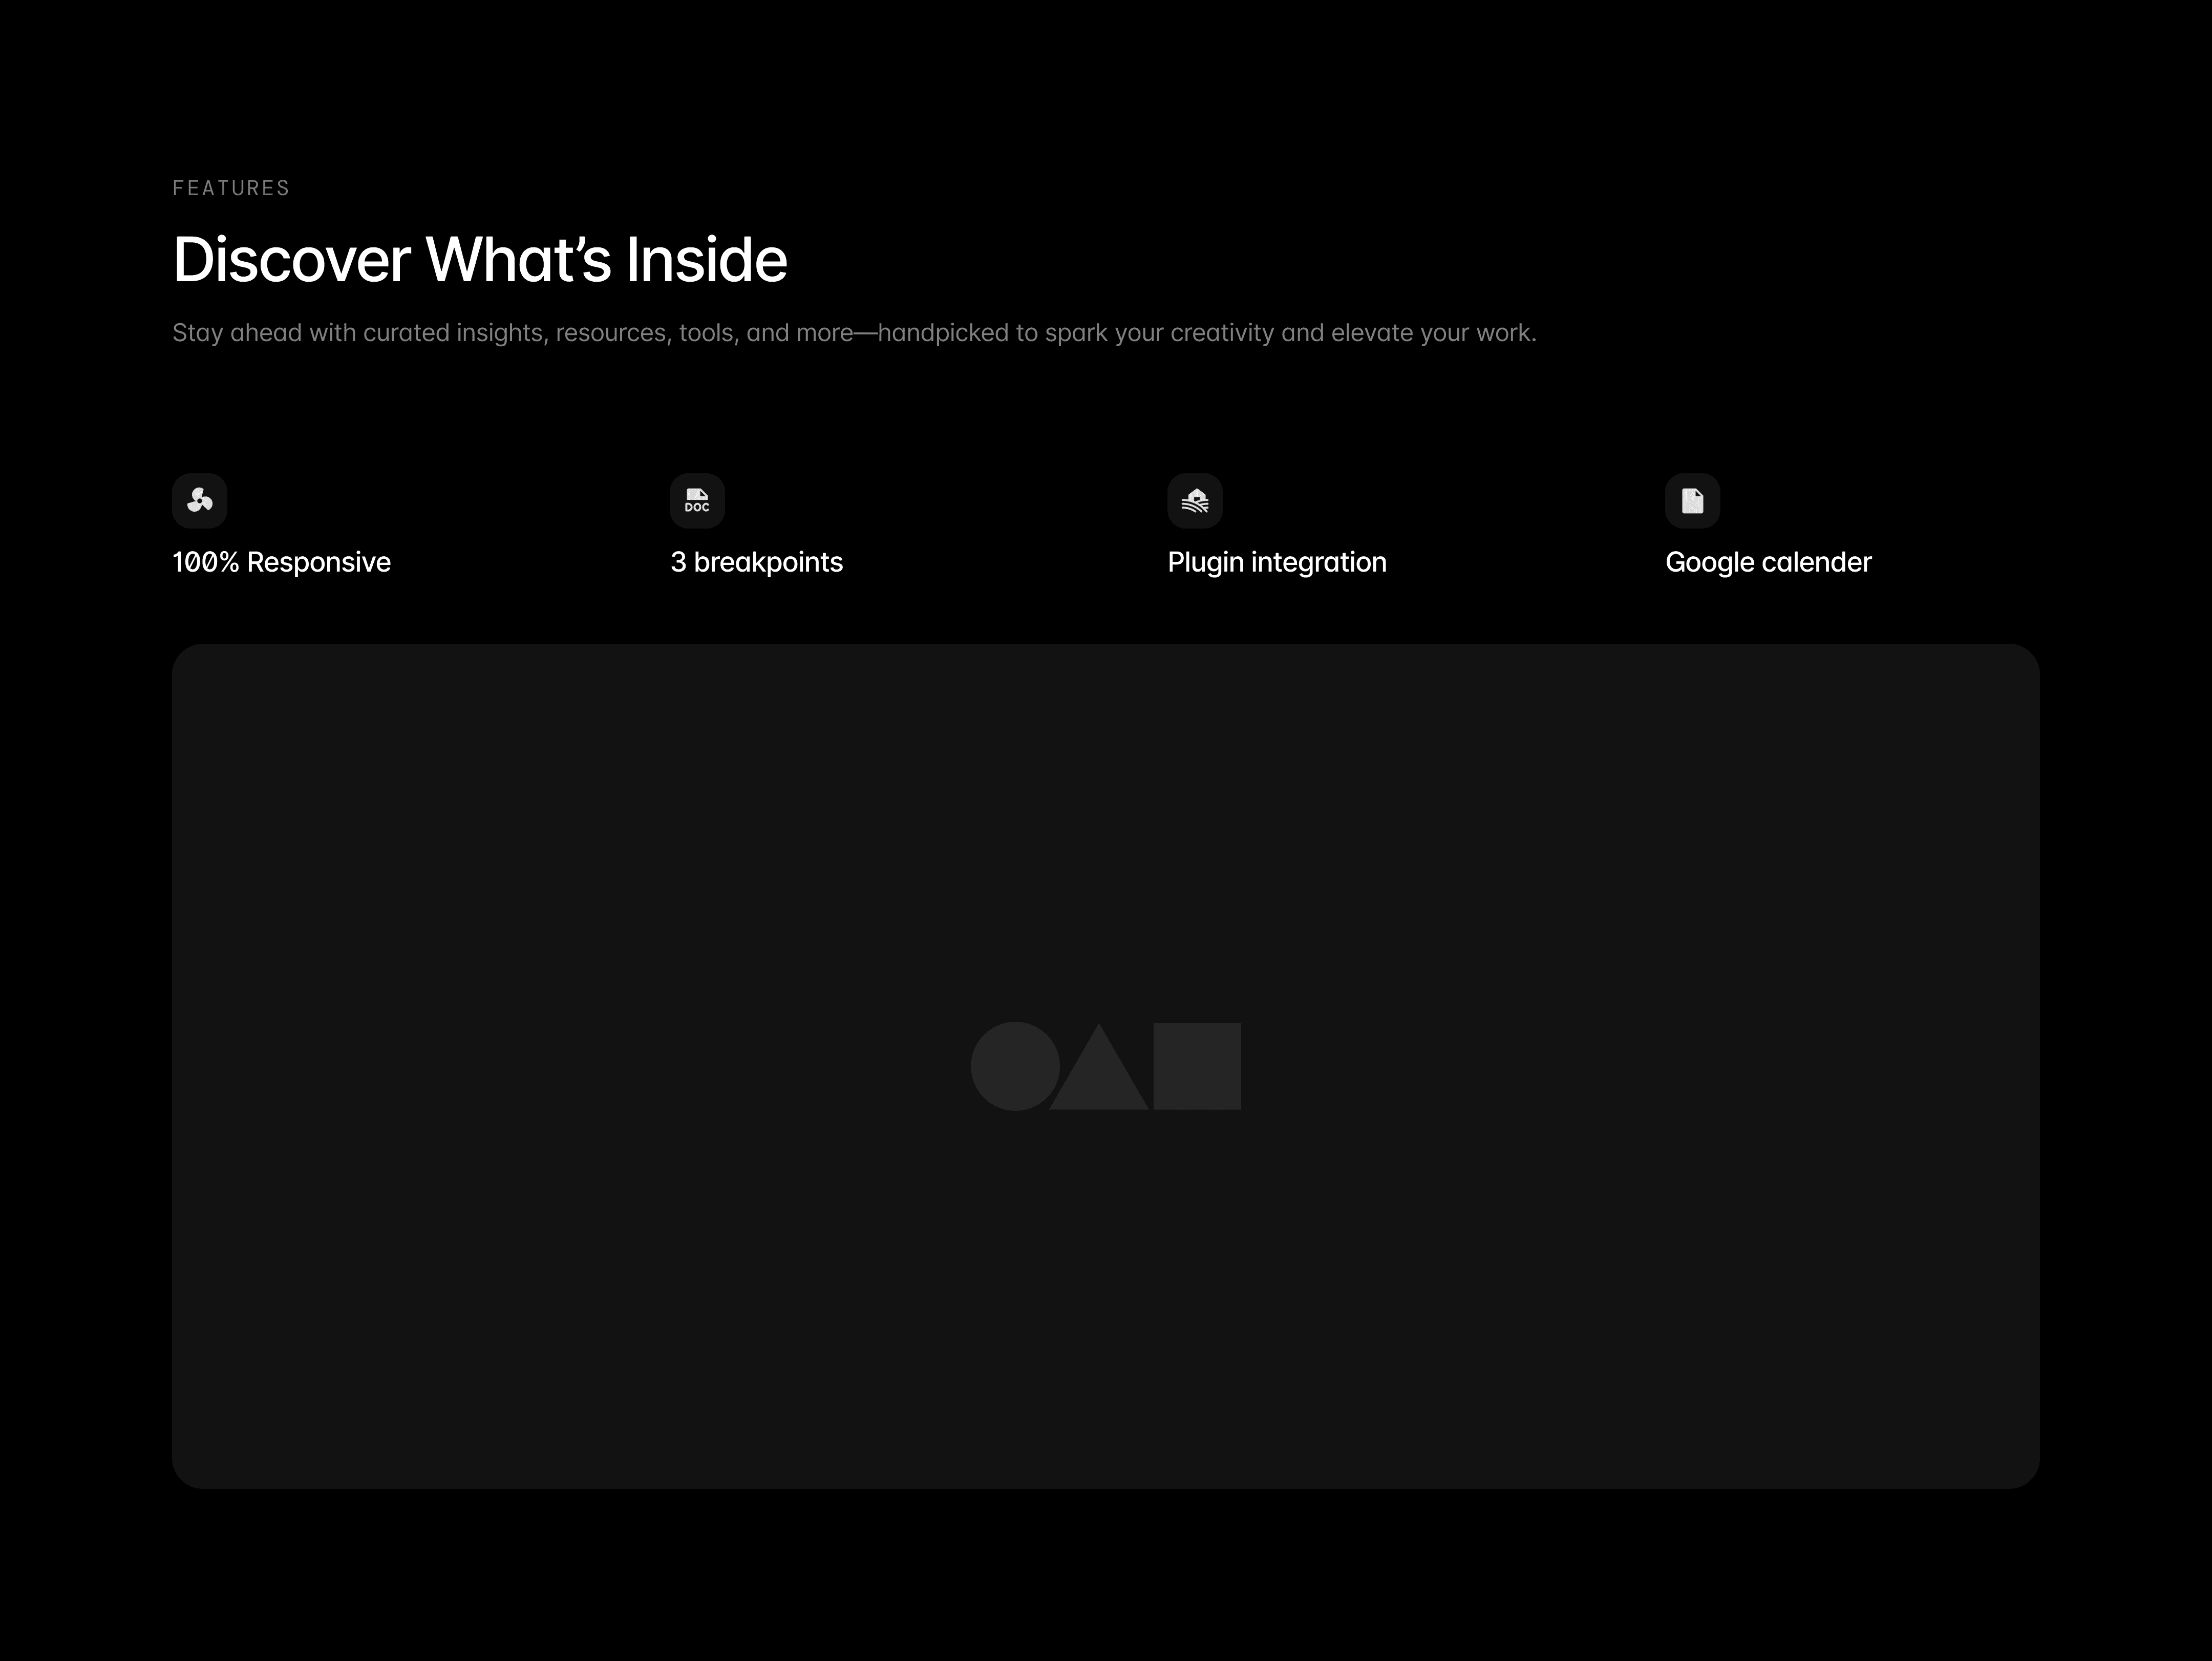Select the Google calender feature label
2212x1661 pixels.
click(x=1768, y=562)
